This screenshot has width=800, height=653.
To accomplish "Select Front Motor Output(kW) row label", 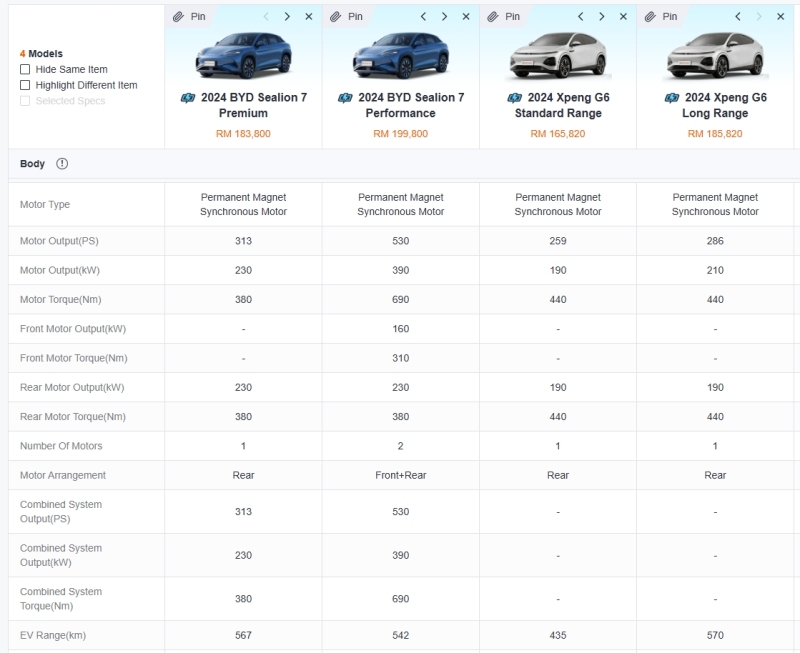I will pos(73,329).
